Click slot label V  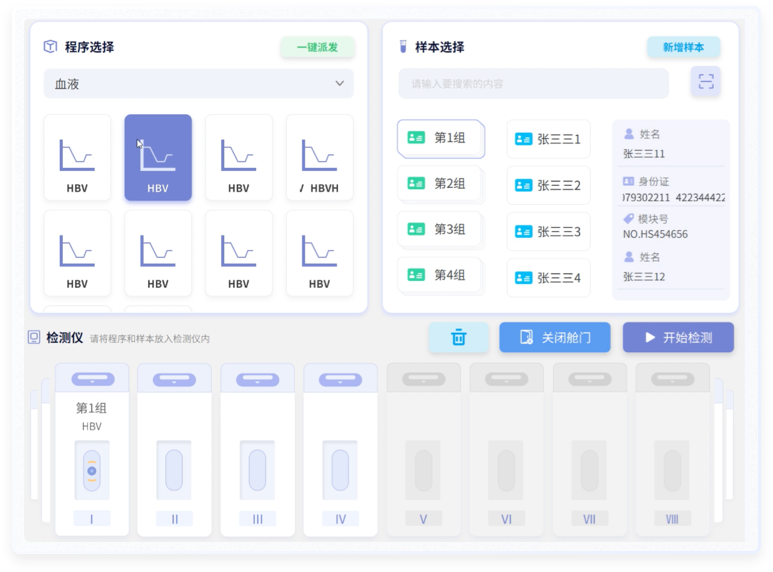click(x=423, y=519)
